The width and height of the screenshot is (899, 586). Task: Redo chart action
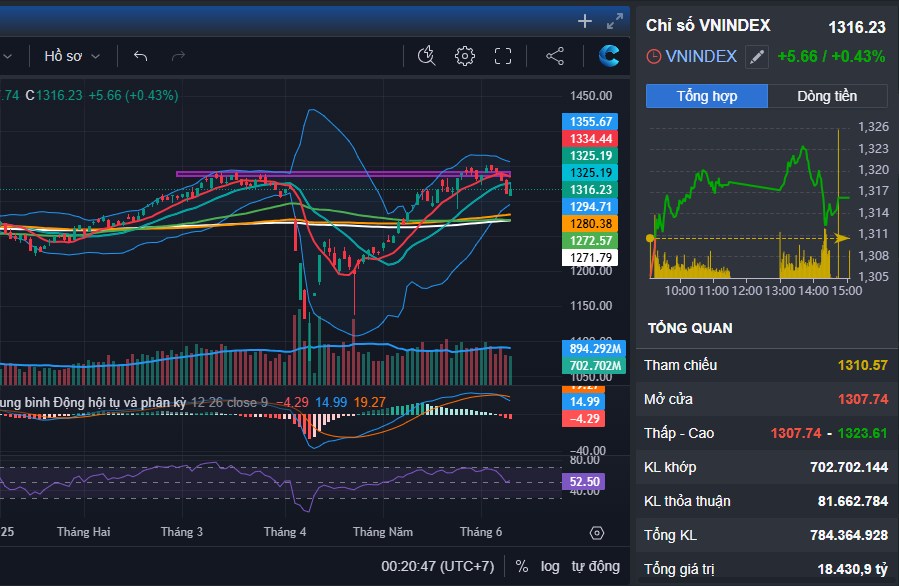(178, 56)
